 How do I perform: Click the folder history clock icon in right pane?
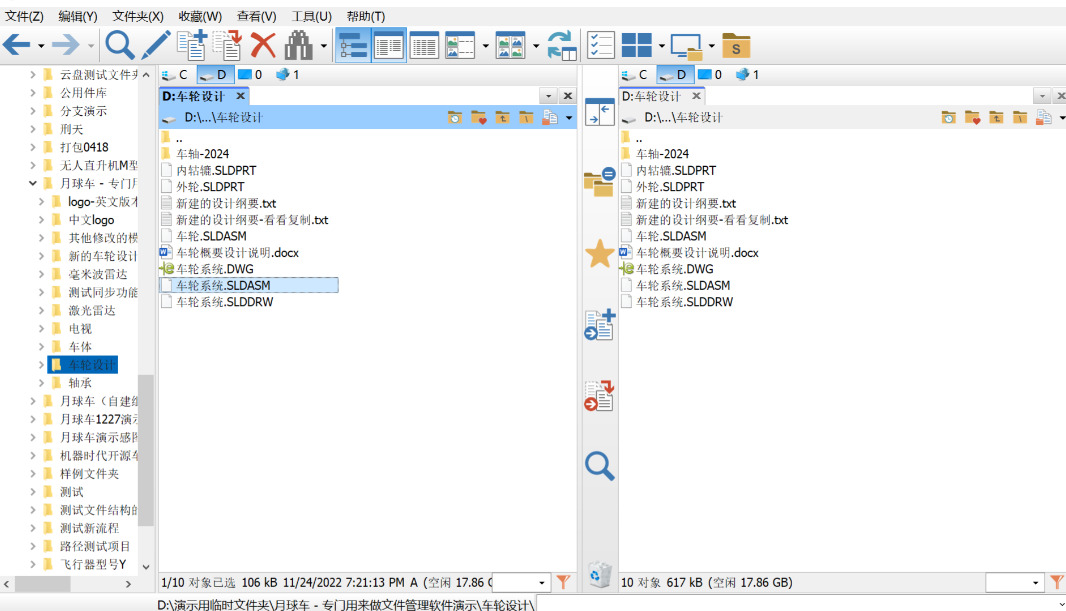click(x=948, y=118)
